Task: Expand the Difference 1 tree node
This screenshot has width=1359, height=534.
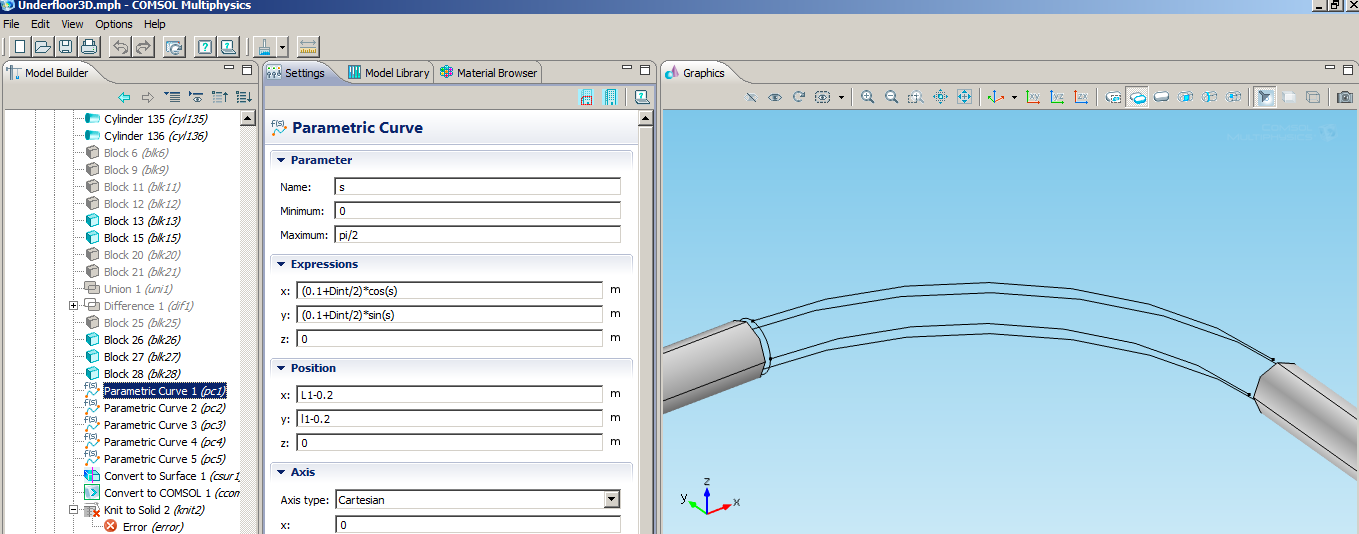Action: pos(73,306)
